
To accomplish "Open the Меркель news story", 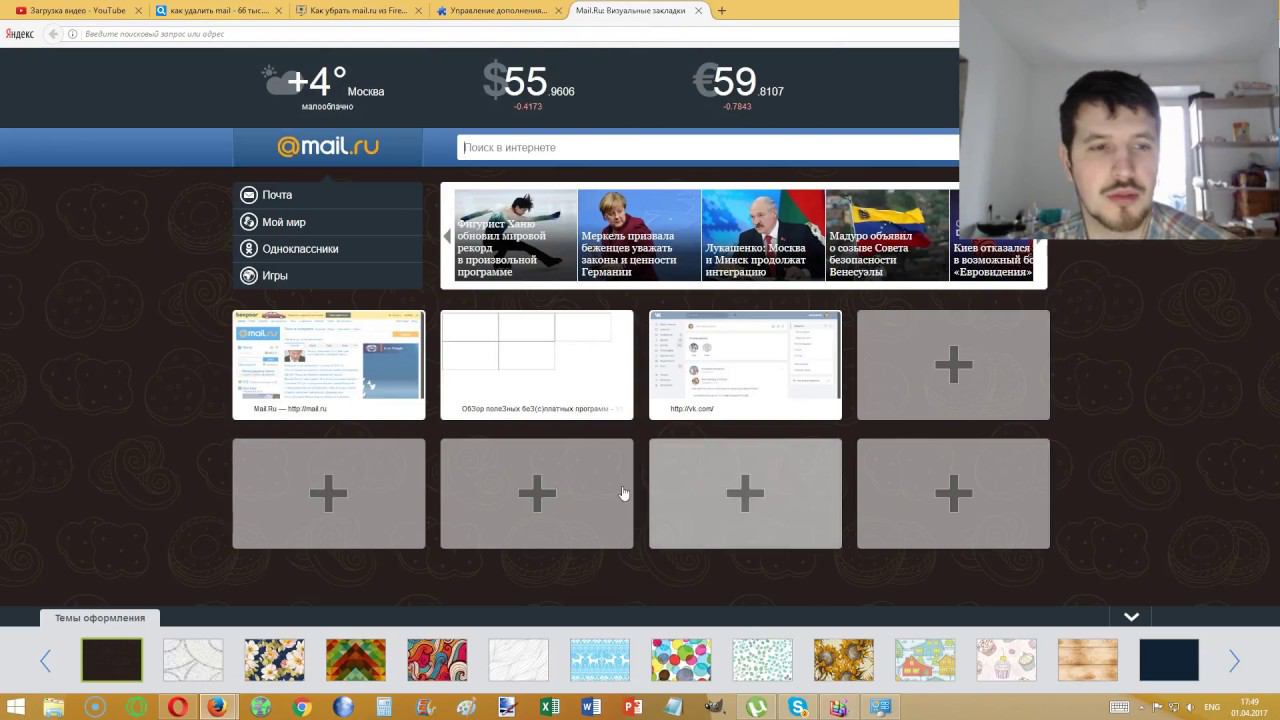I will click(639, 235).
